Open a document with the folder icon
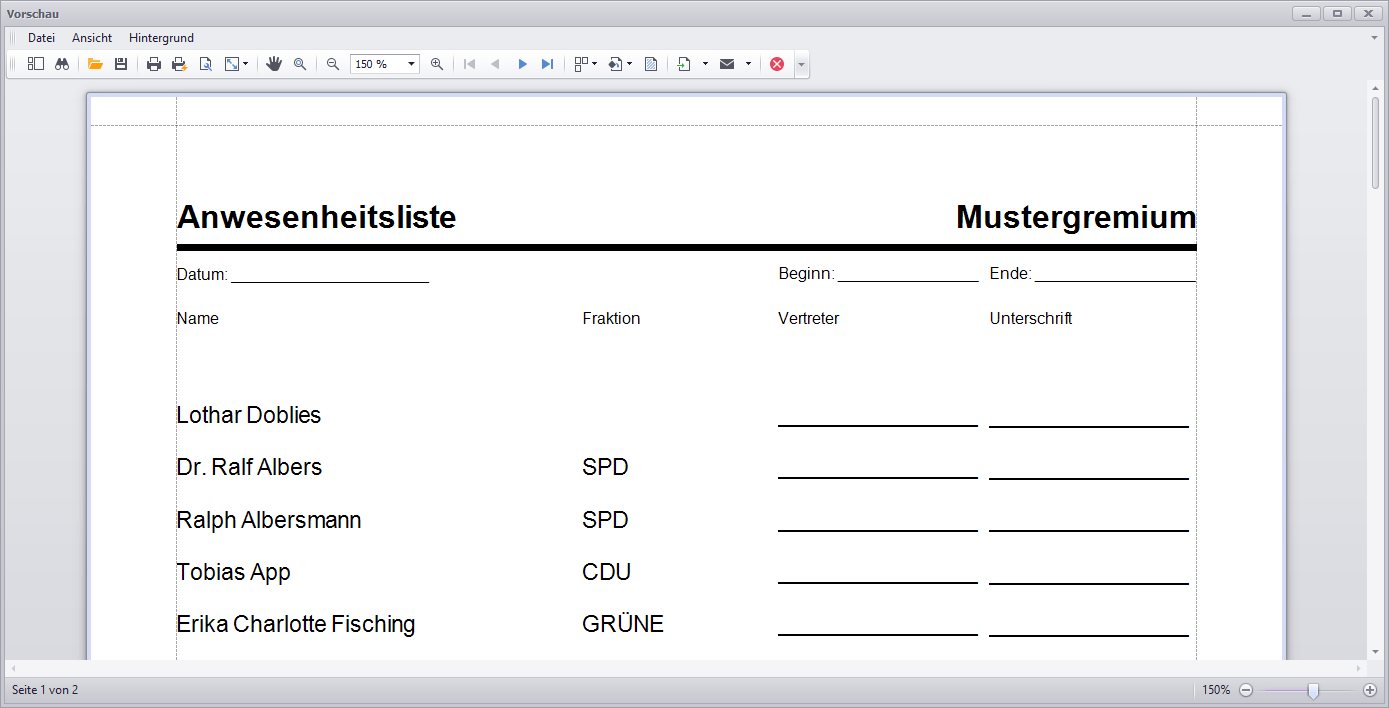The height and width of the screenshot is (708, 1389). (95, 64)
